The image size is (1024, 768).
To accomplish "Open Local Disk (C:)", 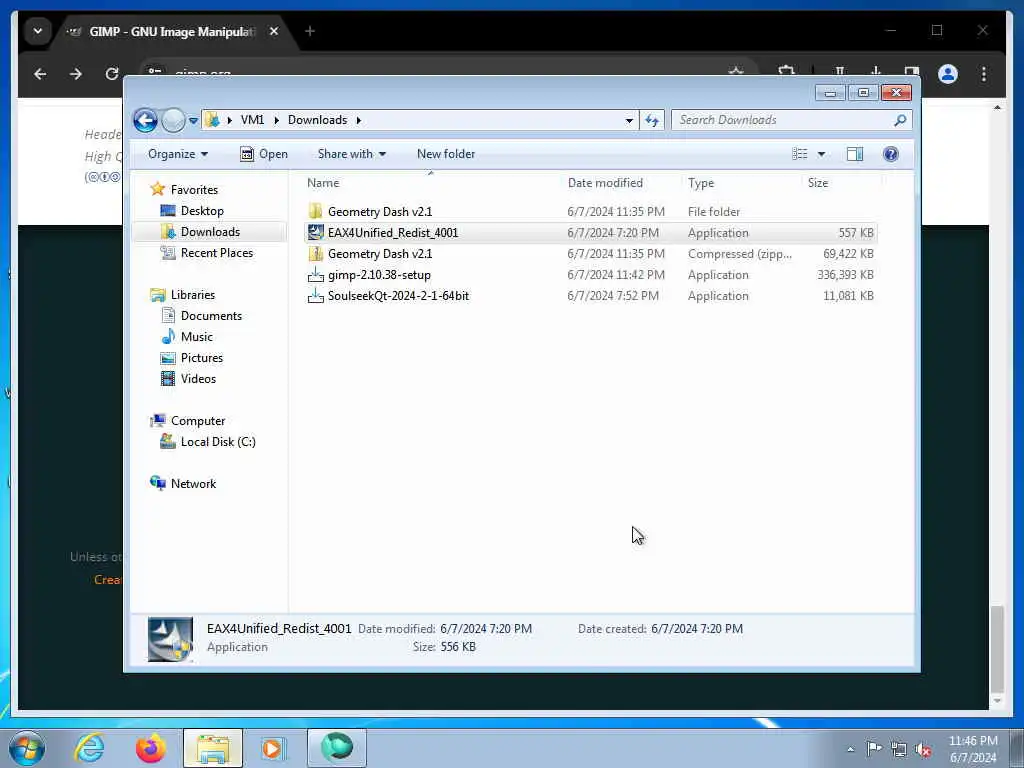I will [218, 442].
